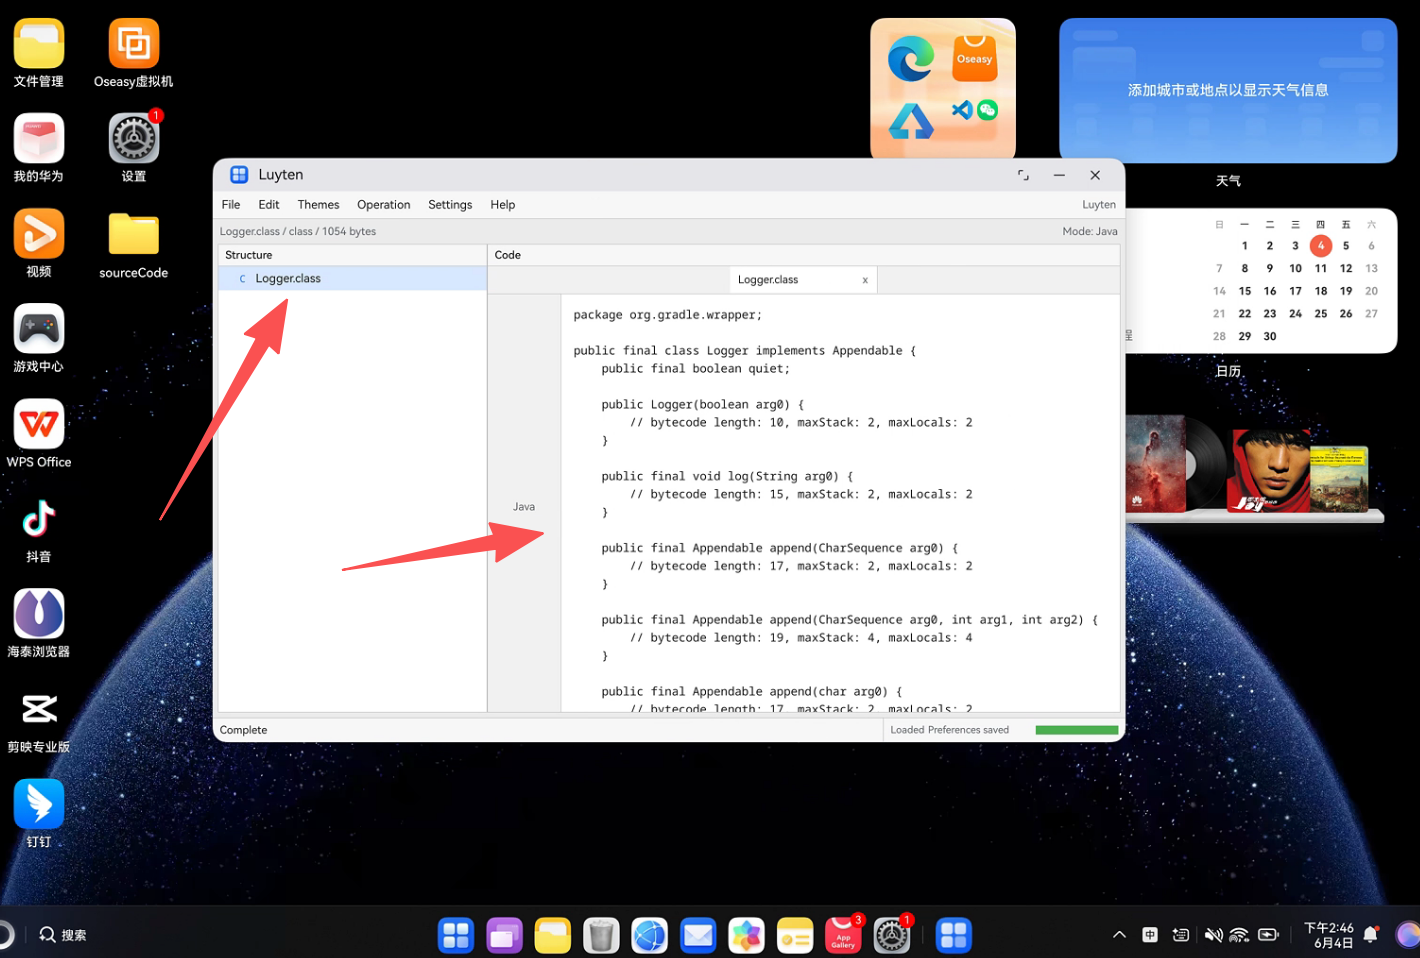
Task: Click the class icon beside Logger.class
Action: click(242, 279)
